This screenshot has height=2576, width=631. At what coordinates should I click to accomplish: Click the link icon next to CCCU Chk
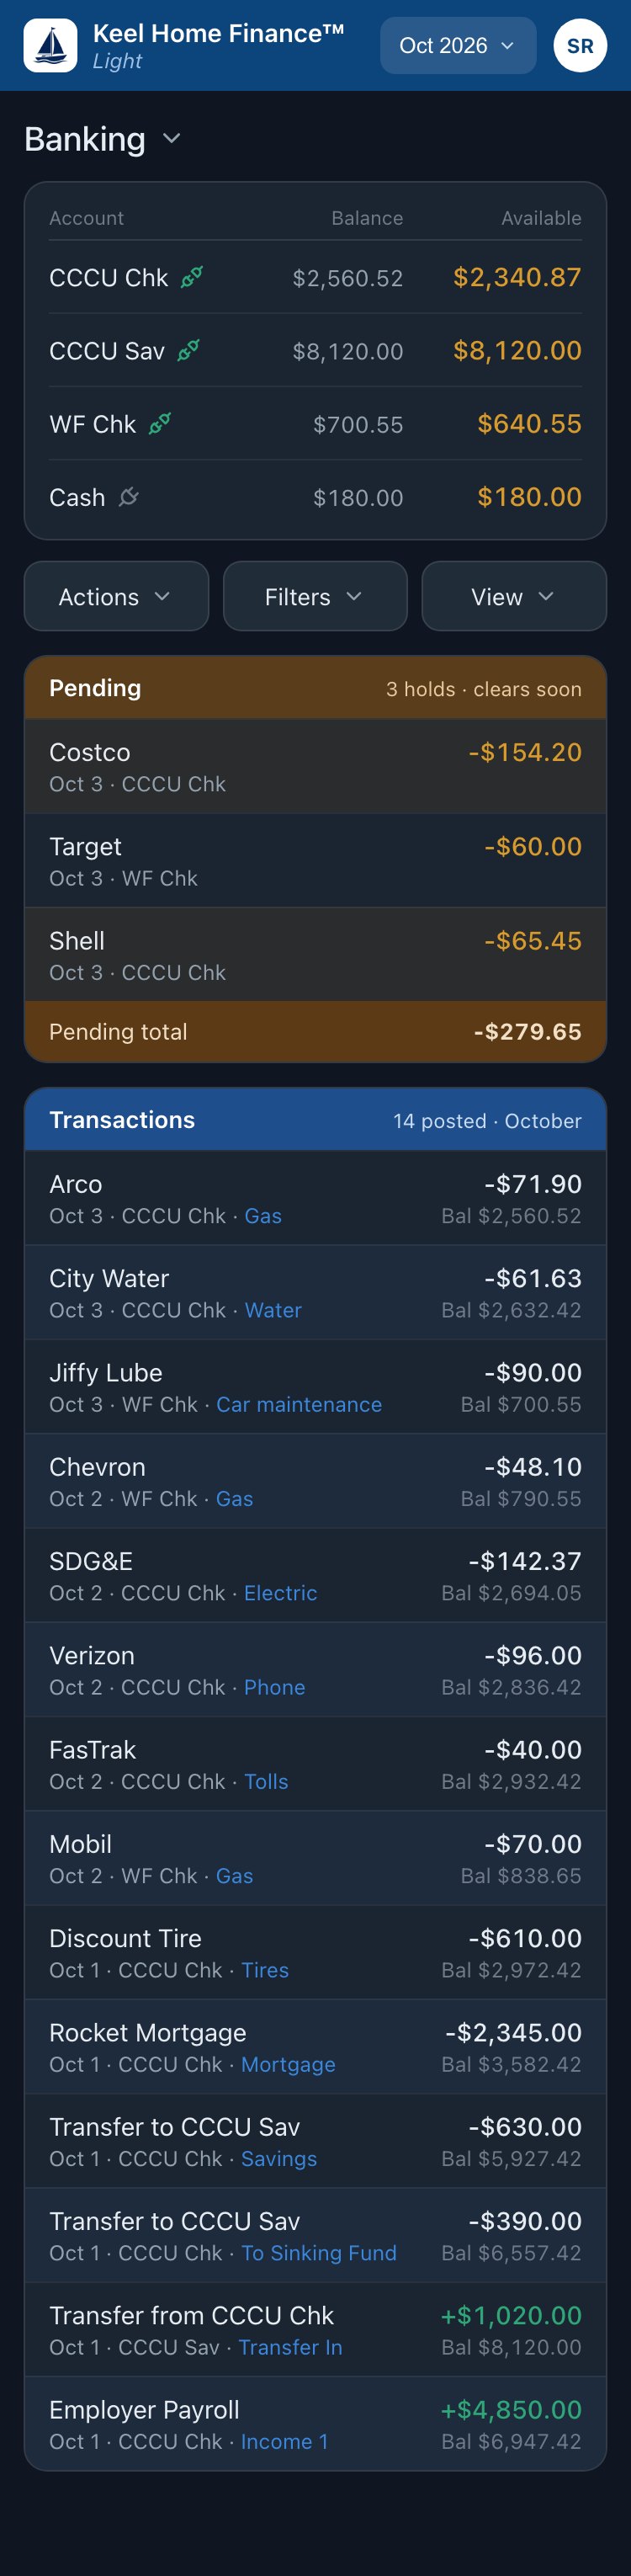(x=192, y=277)
